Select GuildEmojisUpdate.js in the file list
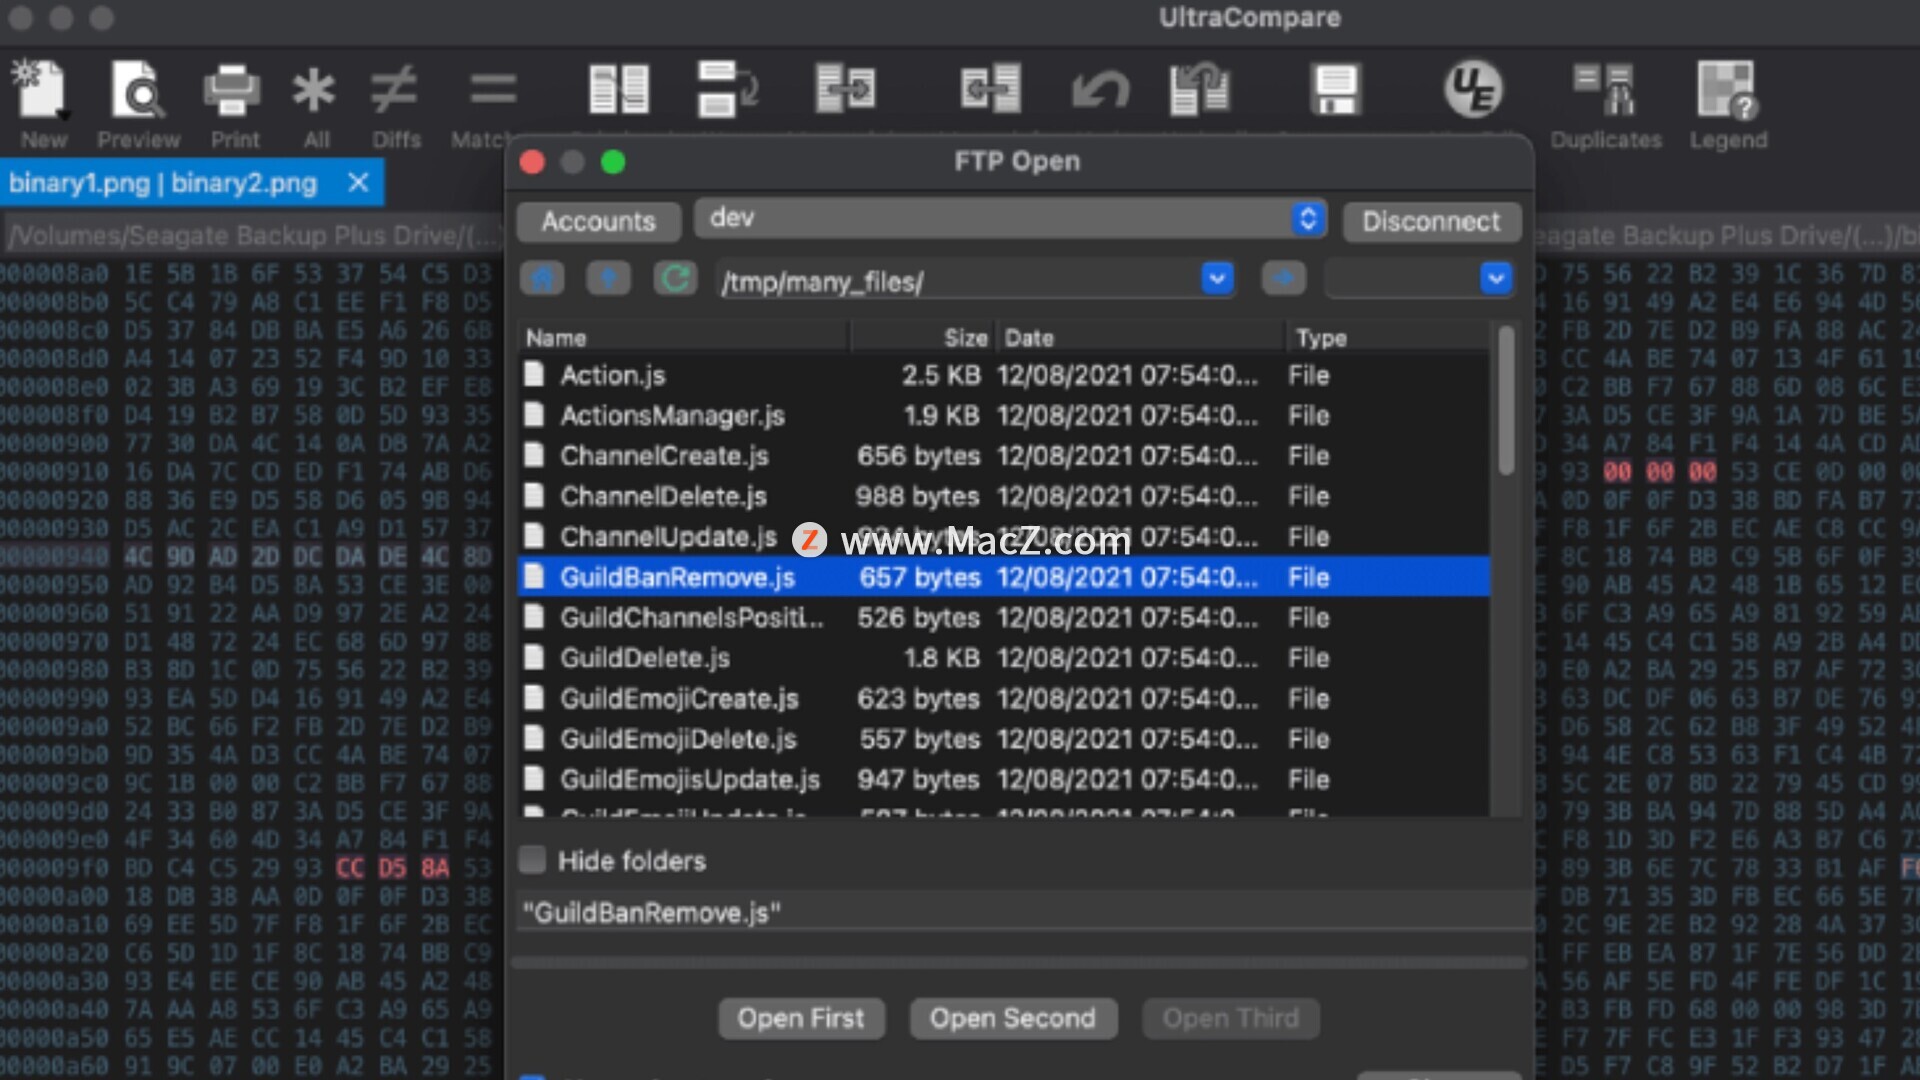This screenshot has width=1920, height=1080. (x=1004, y=779)
